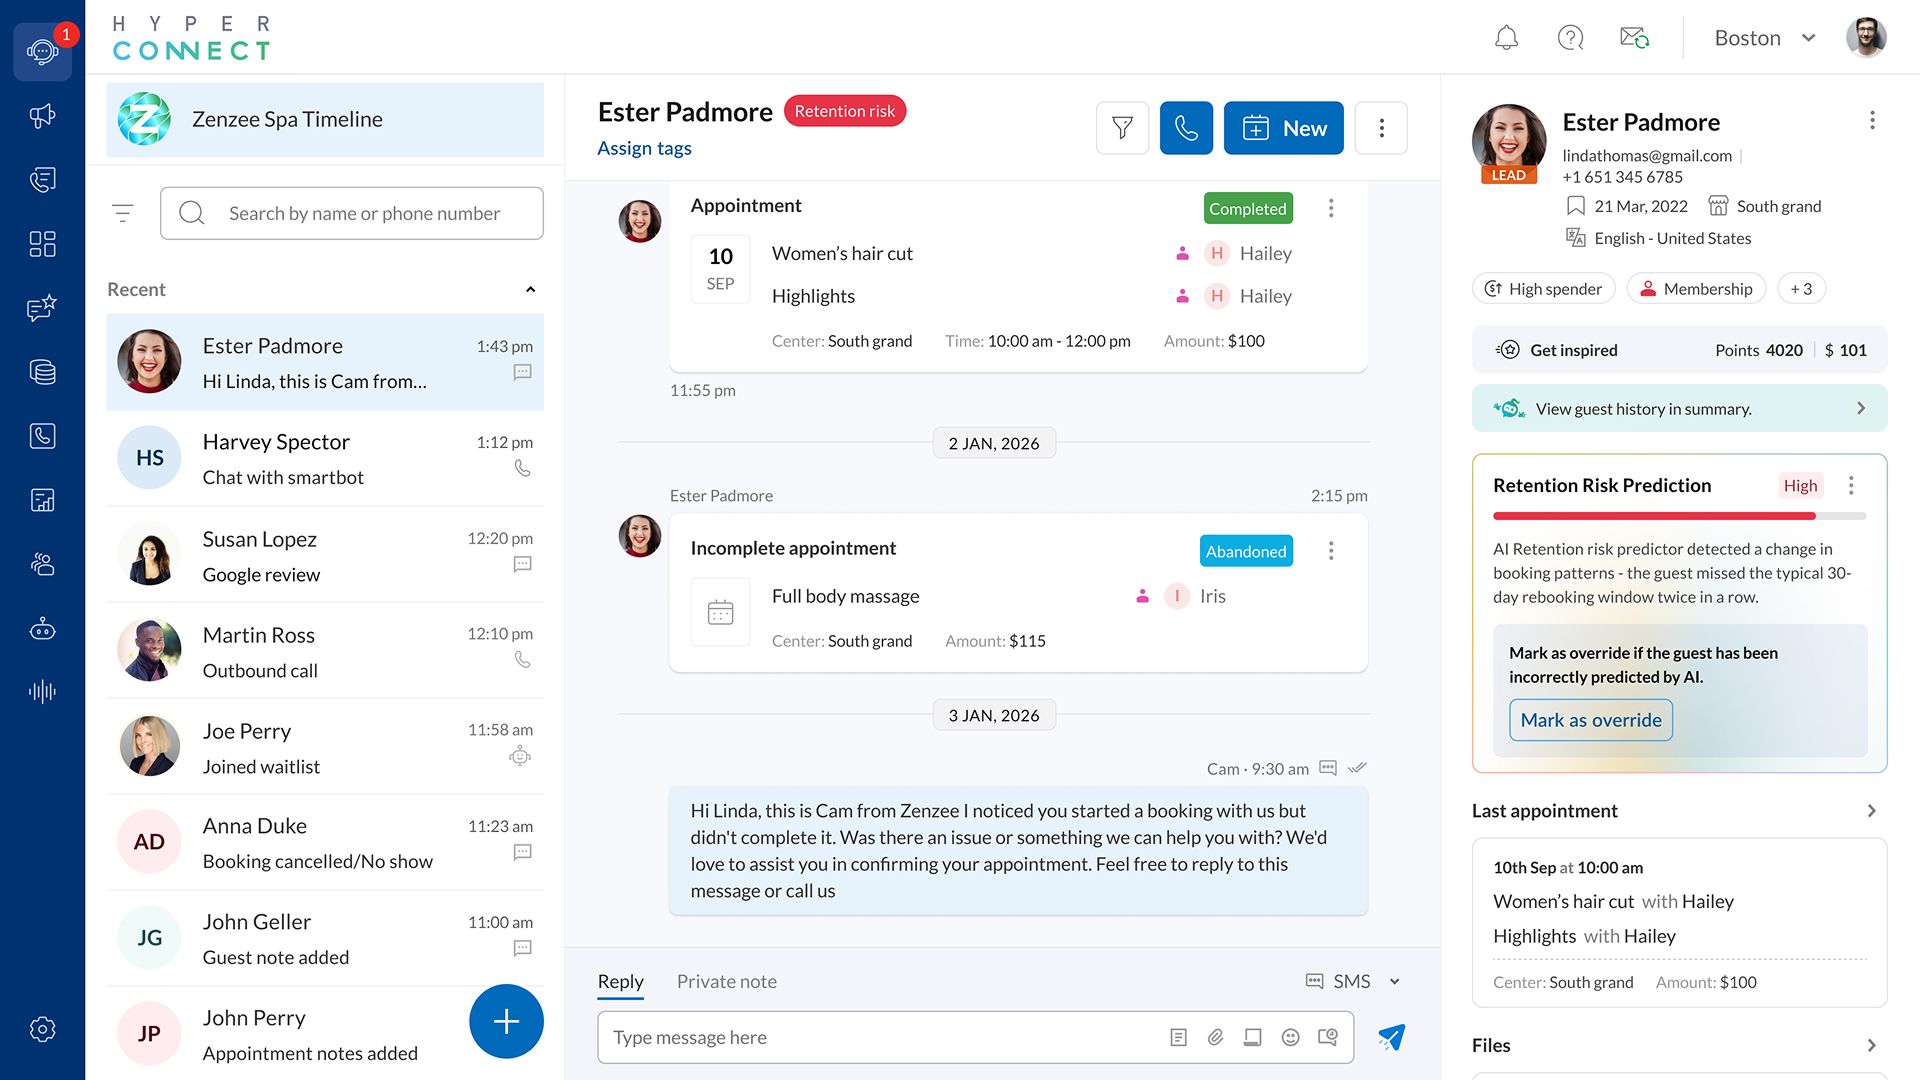
Task: Send message with the paper plane icon
Action: pyautogui.click(x=1391, y=1037)
